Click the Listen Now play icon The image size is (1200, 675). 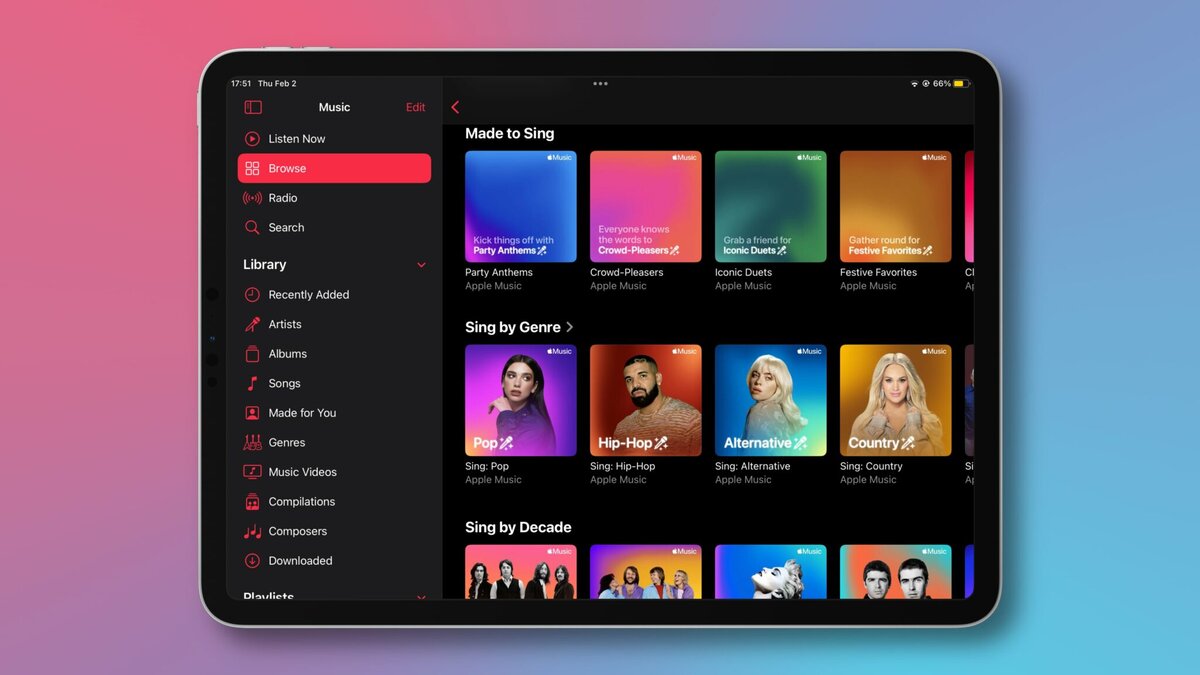click(252, 139)
